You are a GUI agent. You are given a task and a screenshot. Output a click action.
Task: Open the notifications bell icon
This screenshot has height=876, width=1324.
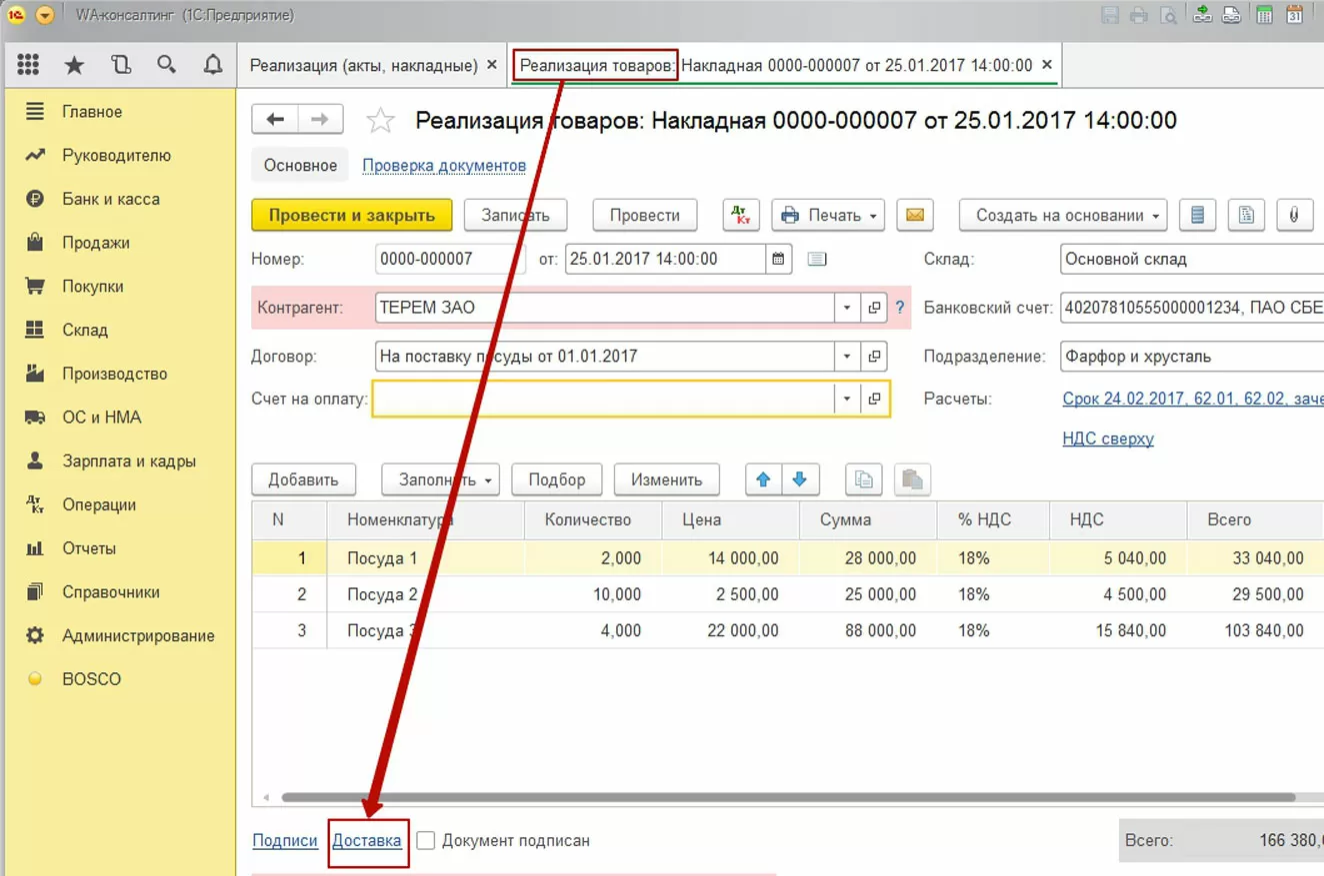coord(213,65)
